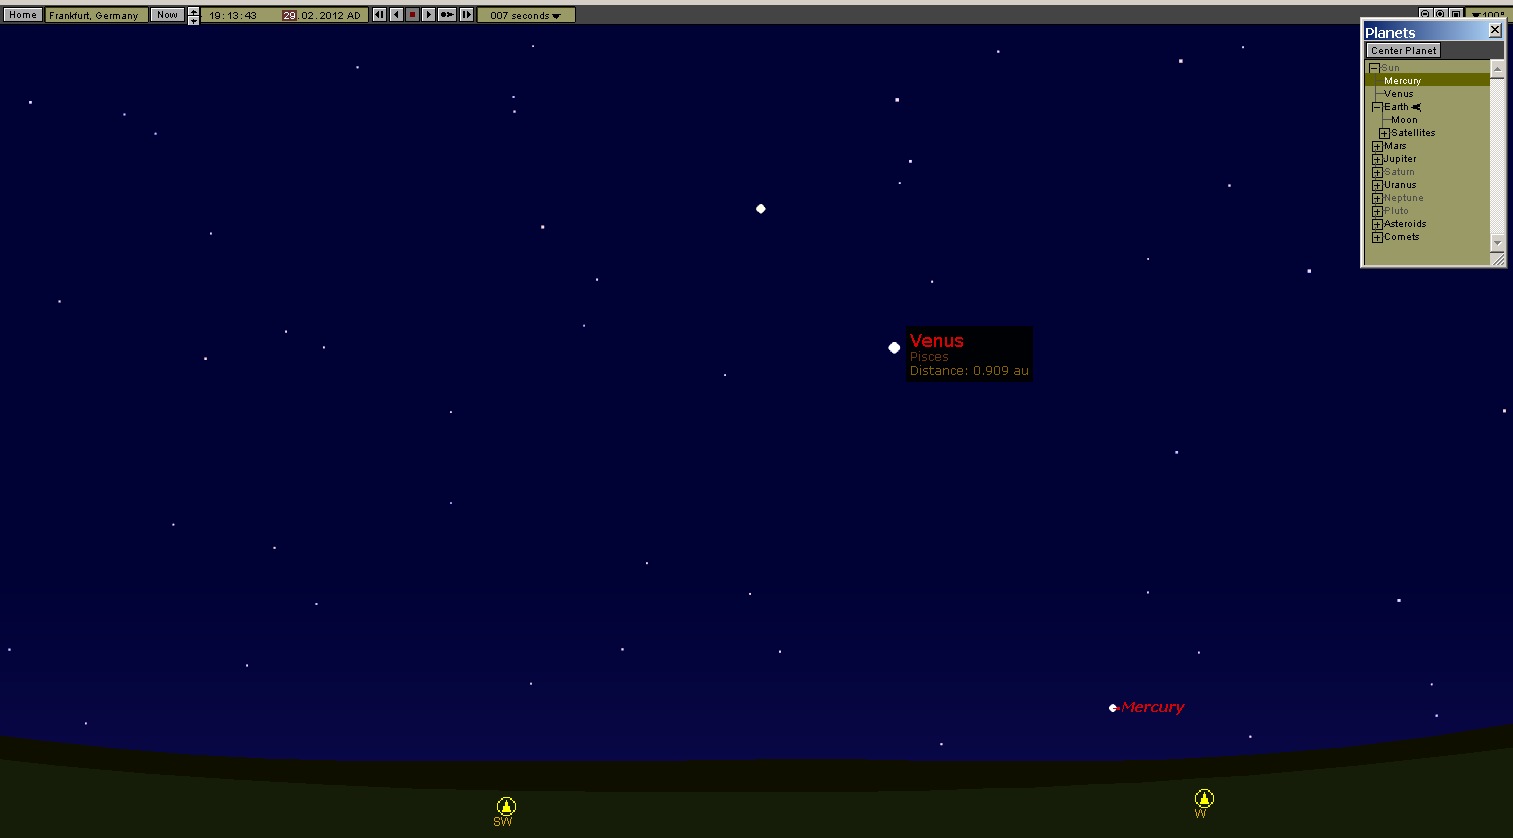The height and width of the screenshot is (838, 1513).
Task: Click the southwest compass marker on horizon
Action: tap(506, 806)
